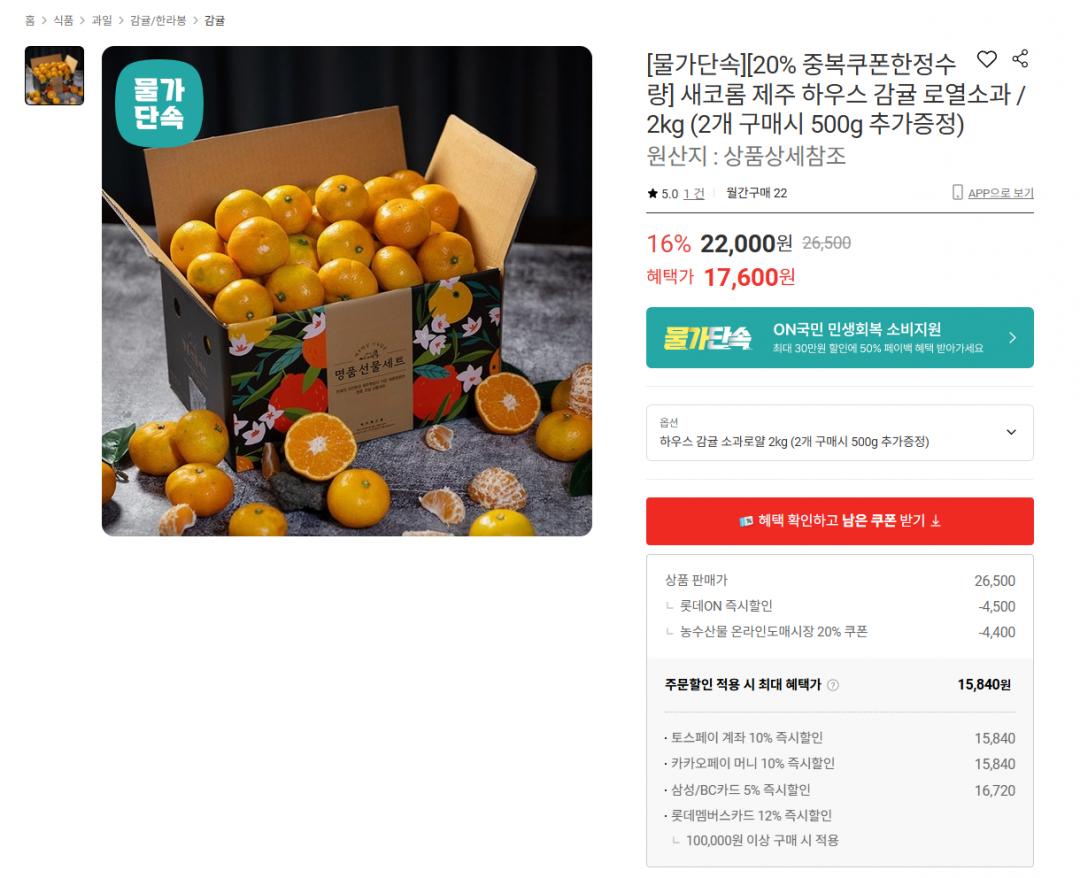
Task: Click APP으로 보기 link
Action: (x=1001, y=193)
